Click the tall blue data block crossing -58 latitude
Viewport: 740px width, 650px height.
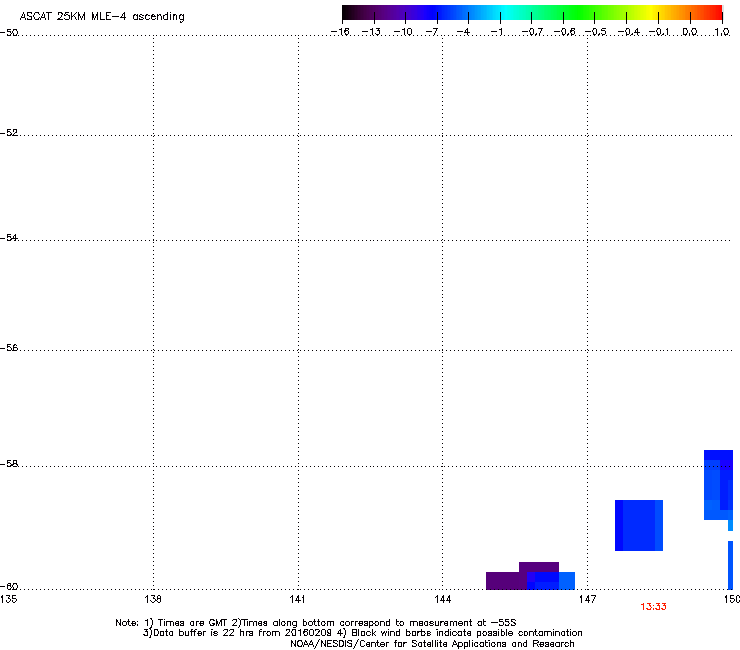coord(718,485)
